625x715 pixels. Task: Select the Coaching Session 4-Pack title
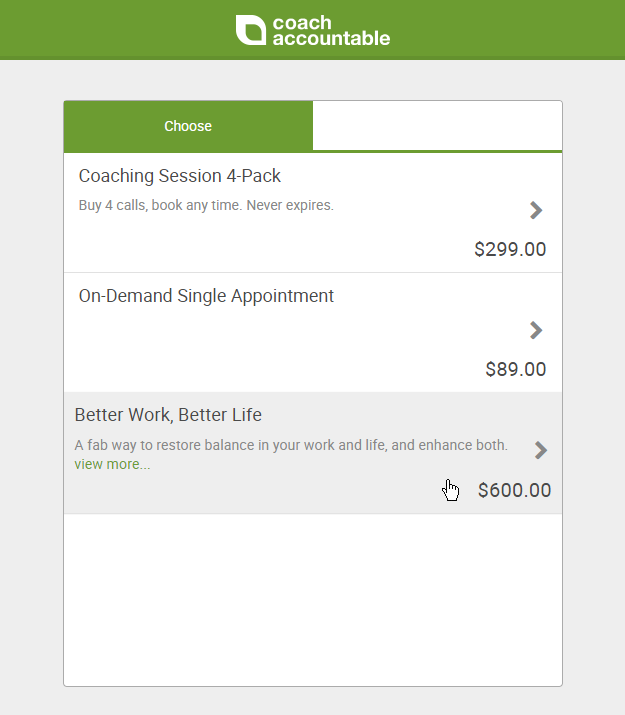(x=180, y=176)
